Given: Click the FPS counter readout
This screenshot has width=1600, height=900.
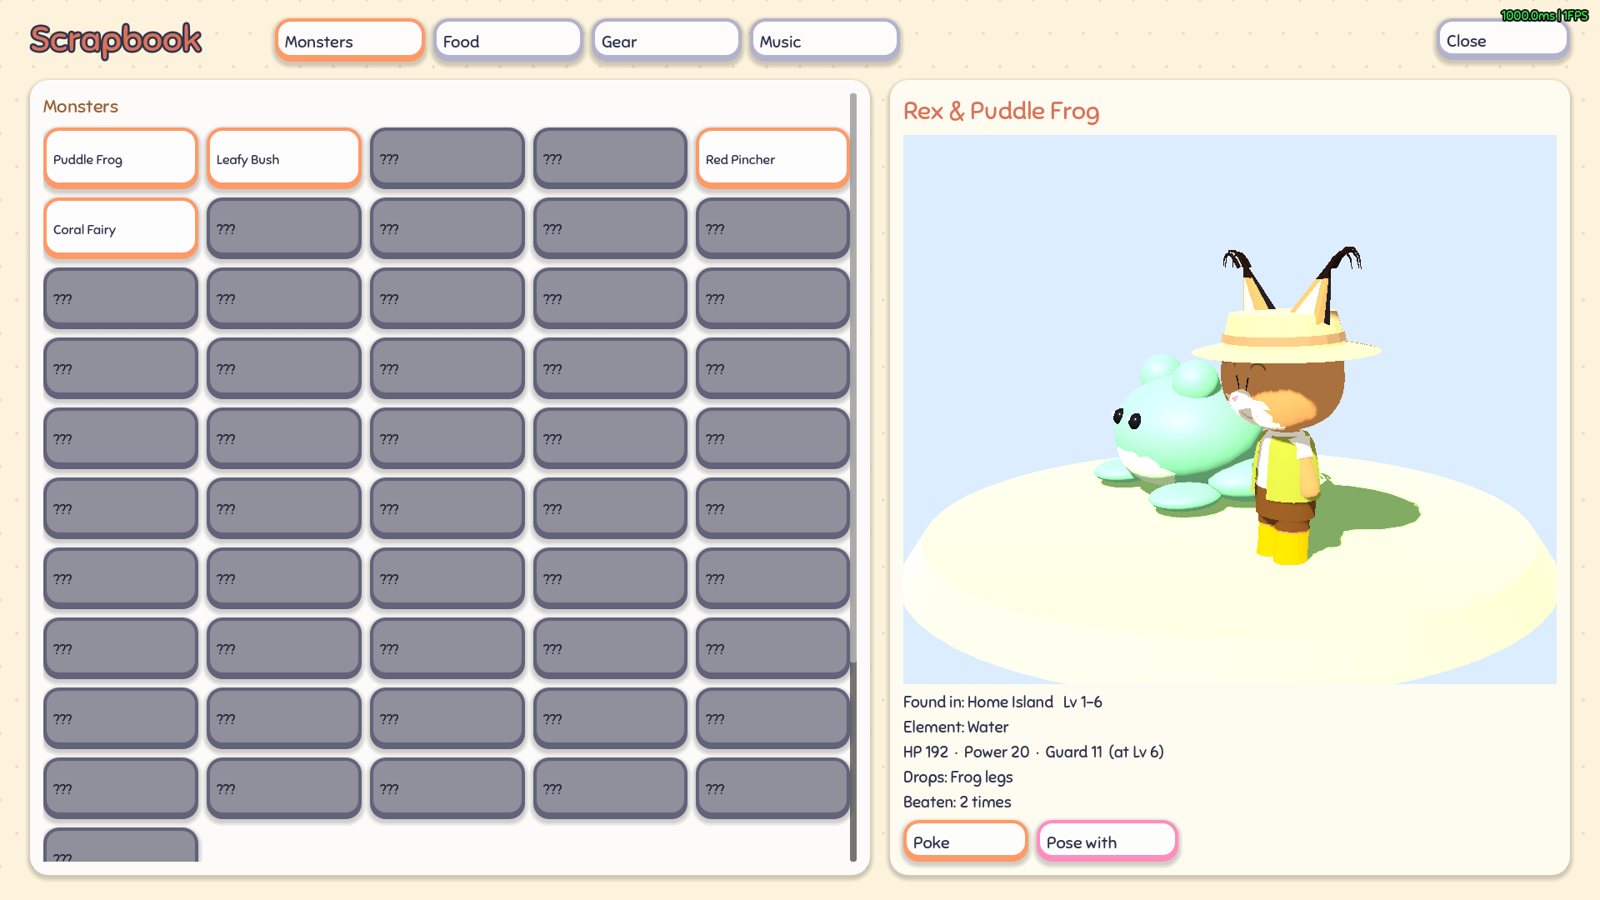Looking at the screenshot, I should (x=1544, y=15).
